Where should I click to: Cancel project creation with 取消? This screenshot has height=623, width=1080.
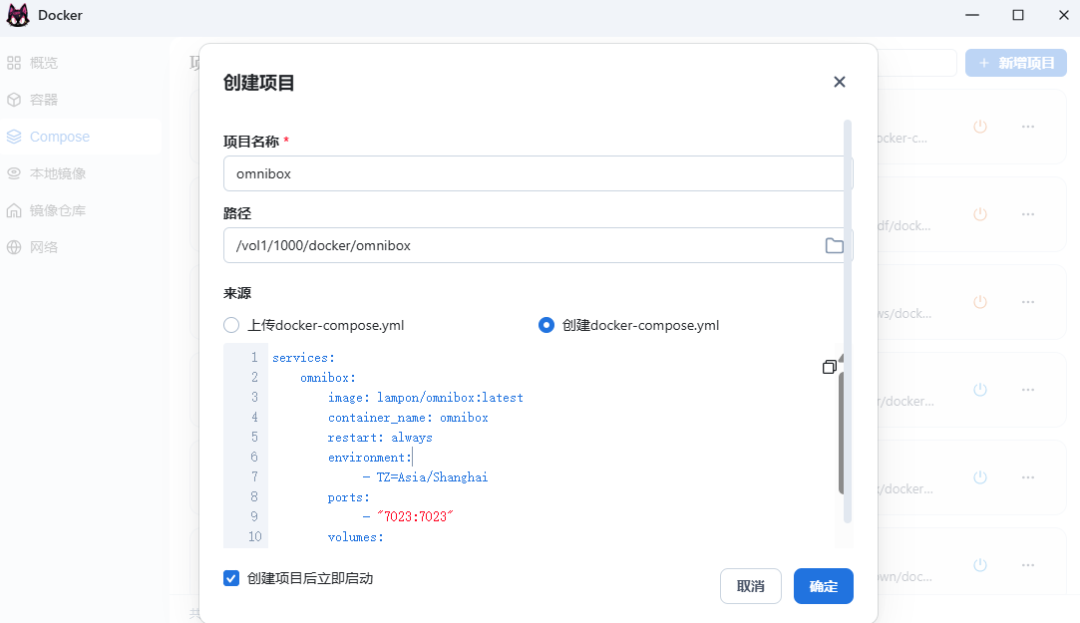(750, 586)
